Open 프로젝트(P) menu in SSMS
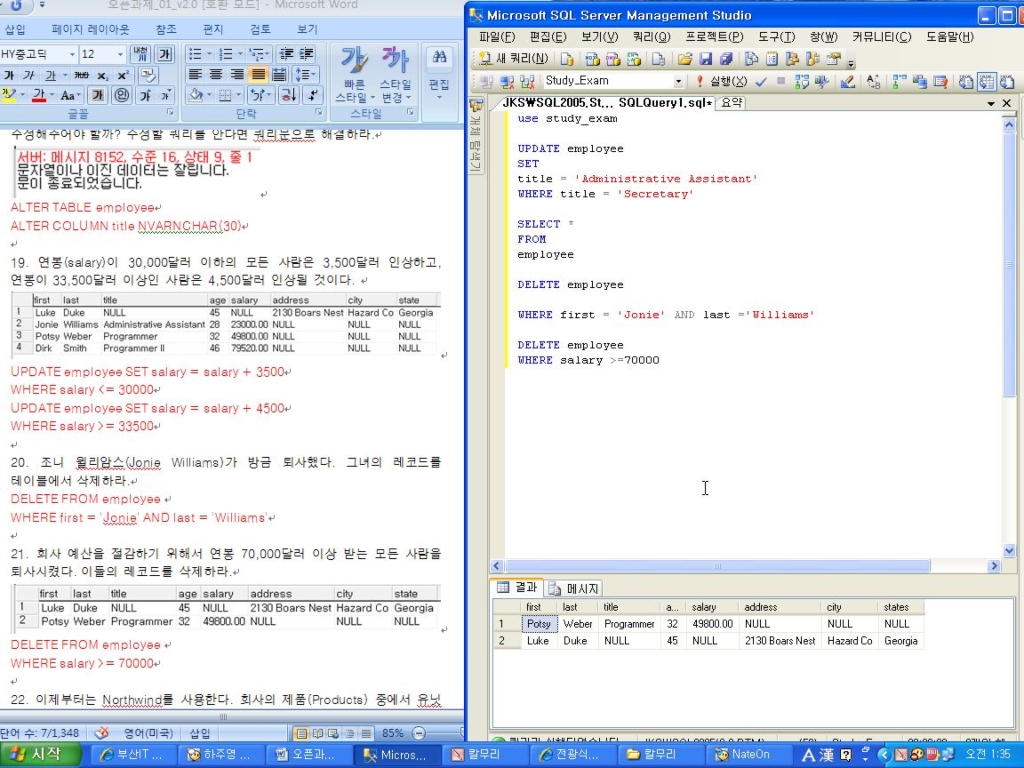Screen dimensions: 1024x768 pyautogui.click(x=714, y=37)
